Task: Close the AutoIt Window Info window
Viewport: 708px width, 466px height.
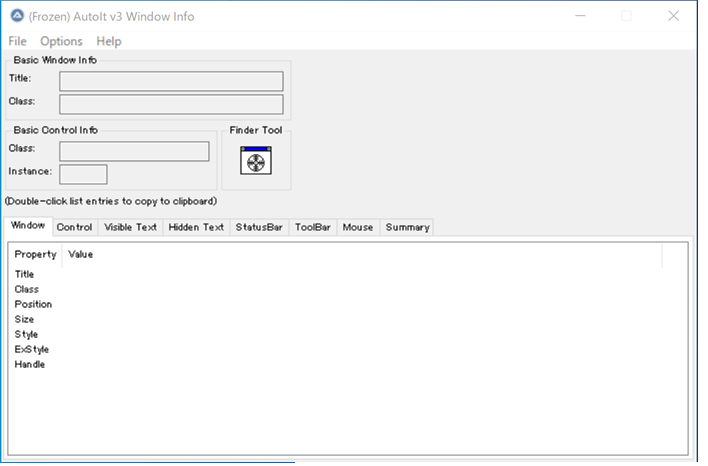Action: (x=673, y=16)
